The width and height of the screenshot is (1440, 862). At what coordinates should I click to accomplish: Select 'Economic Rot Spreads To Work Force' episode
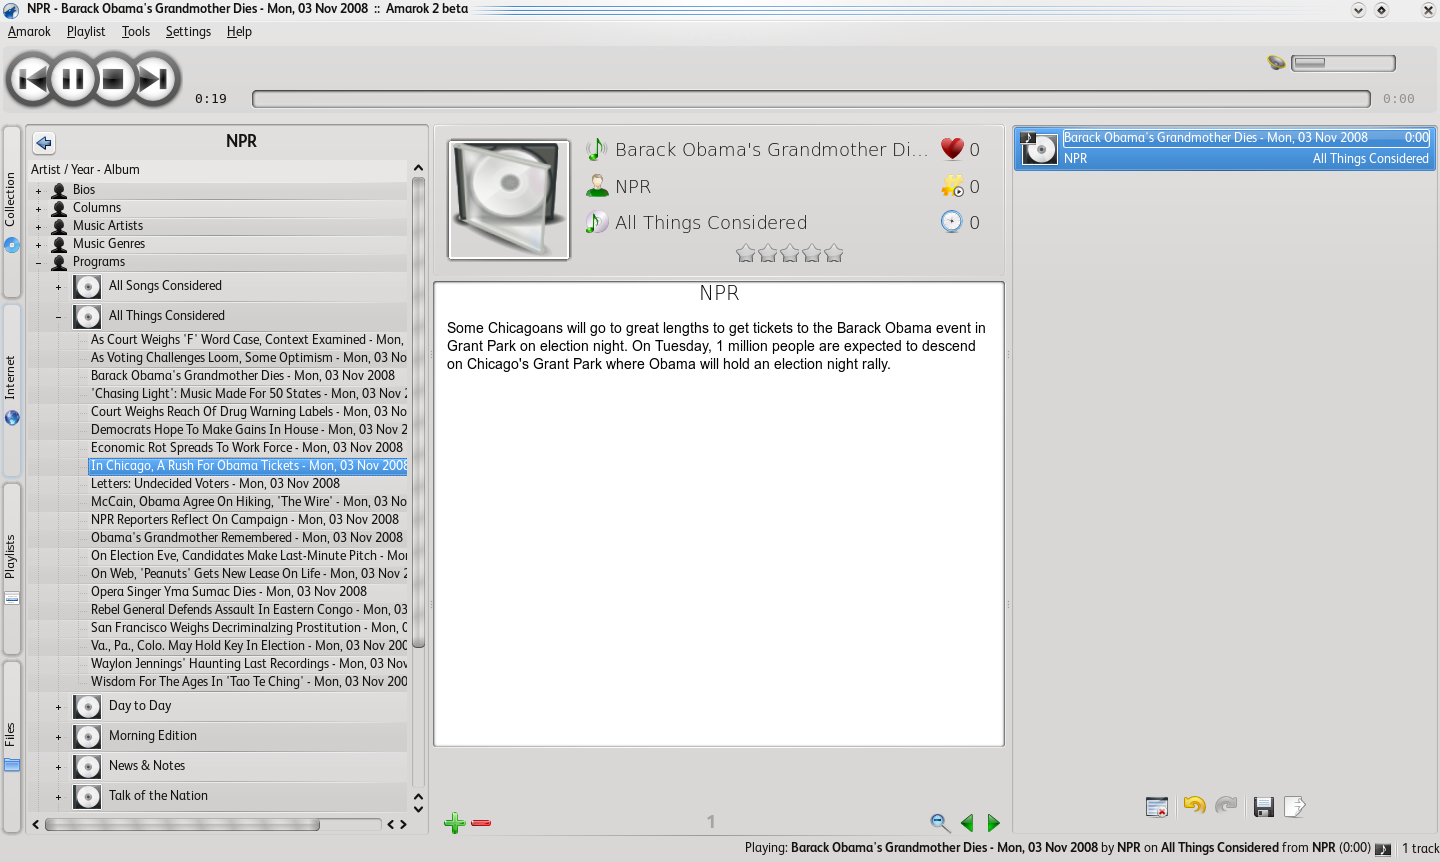pos(247,448)
